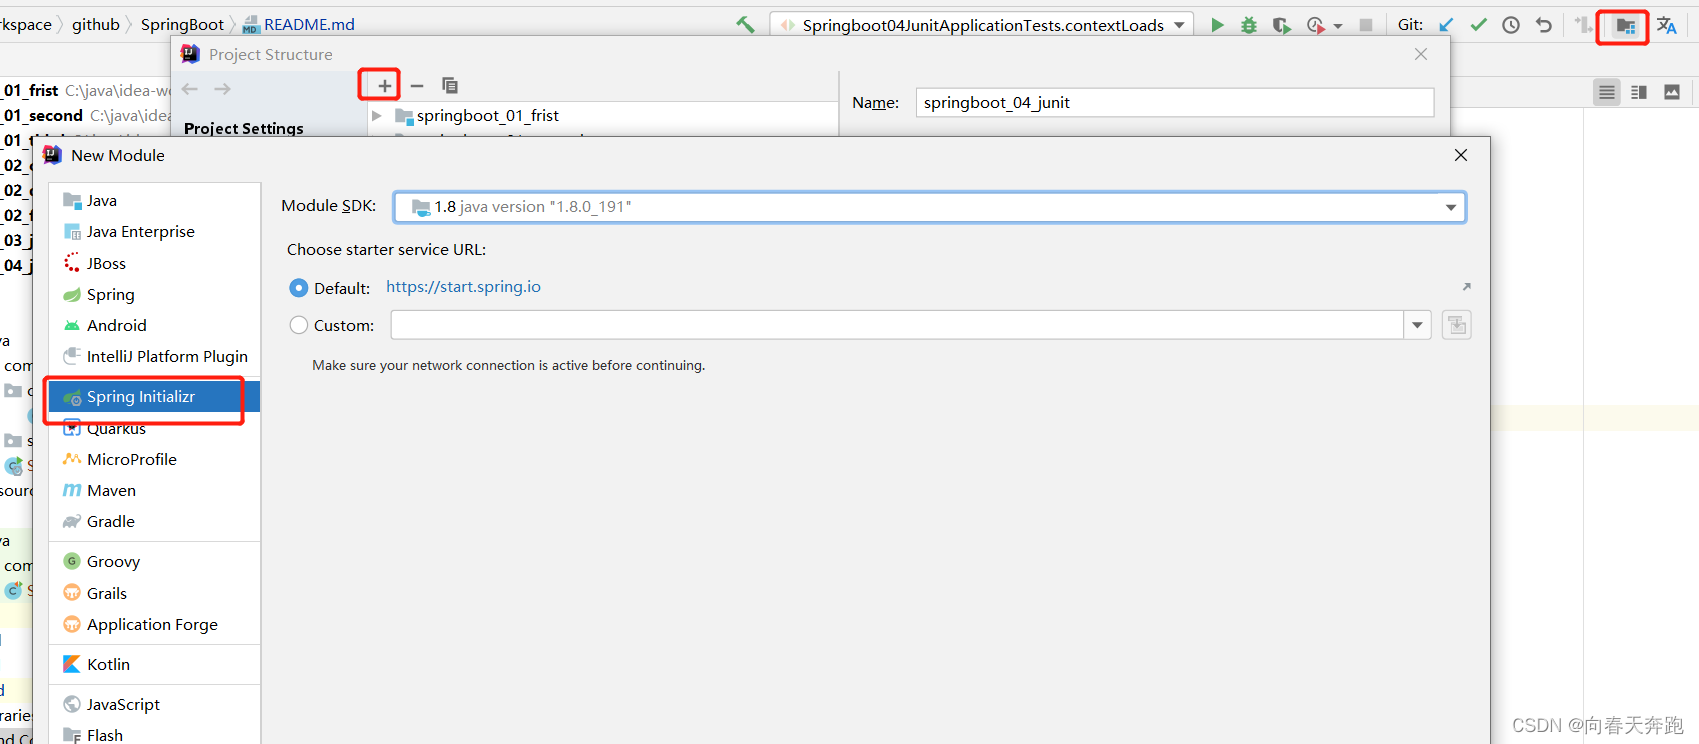The height and width of the screenshot is (744, 1699).
Task: Click the Build Project hammer icon
Action: click(x=745, y=25)
